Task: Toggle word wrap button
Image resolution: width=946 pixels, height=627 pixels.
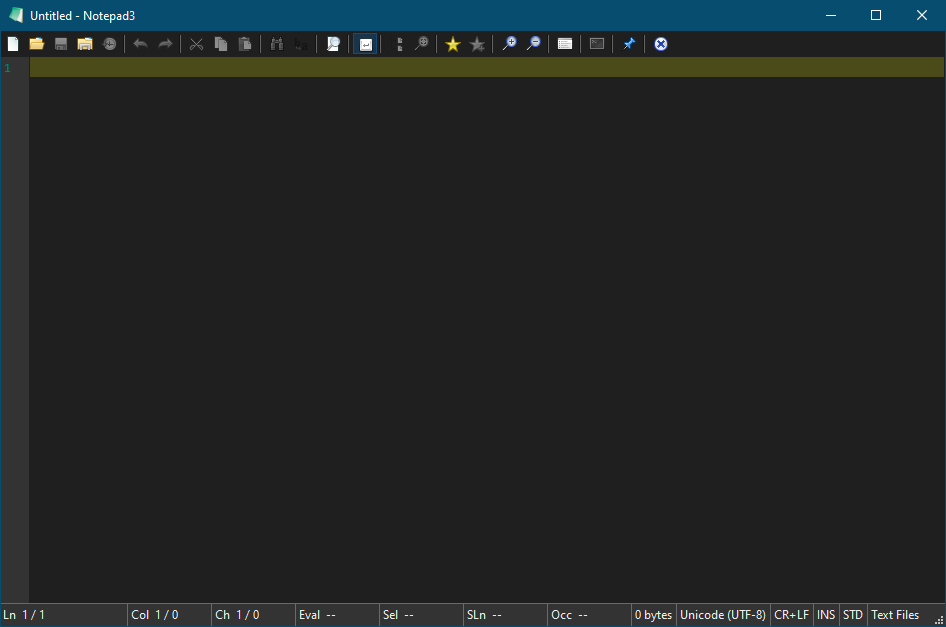Action: pos(365,44)
